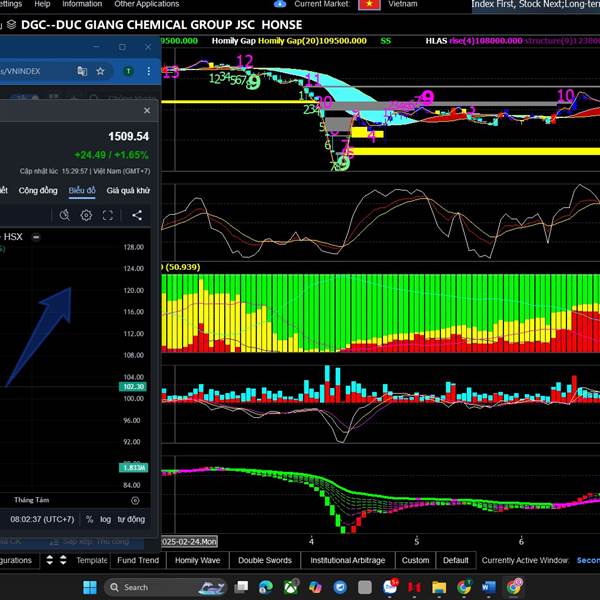This screenshot has width=600, height=600.
Task: Click the target go-to-date icon near Tháng Tám
Action: pyautogui.click(x=135, y=501)
